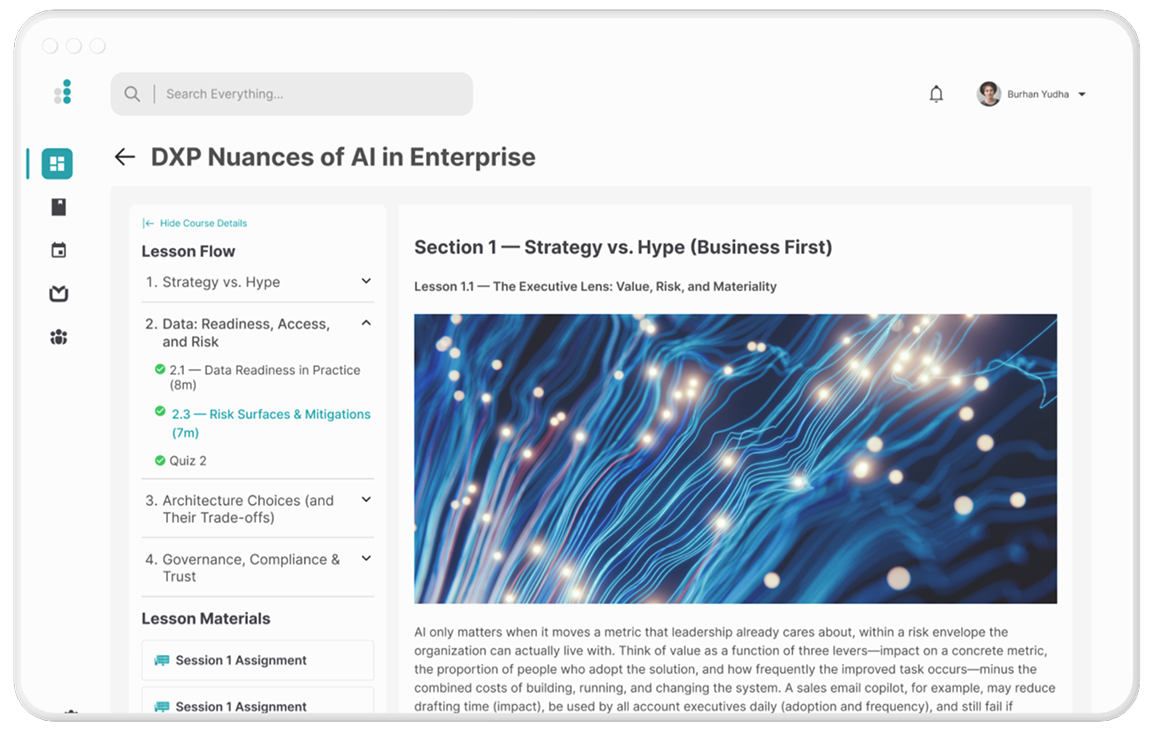Click green checkmark beside Risk Surfaces lesson

pos(160,411)
